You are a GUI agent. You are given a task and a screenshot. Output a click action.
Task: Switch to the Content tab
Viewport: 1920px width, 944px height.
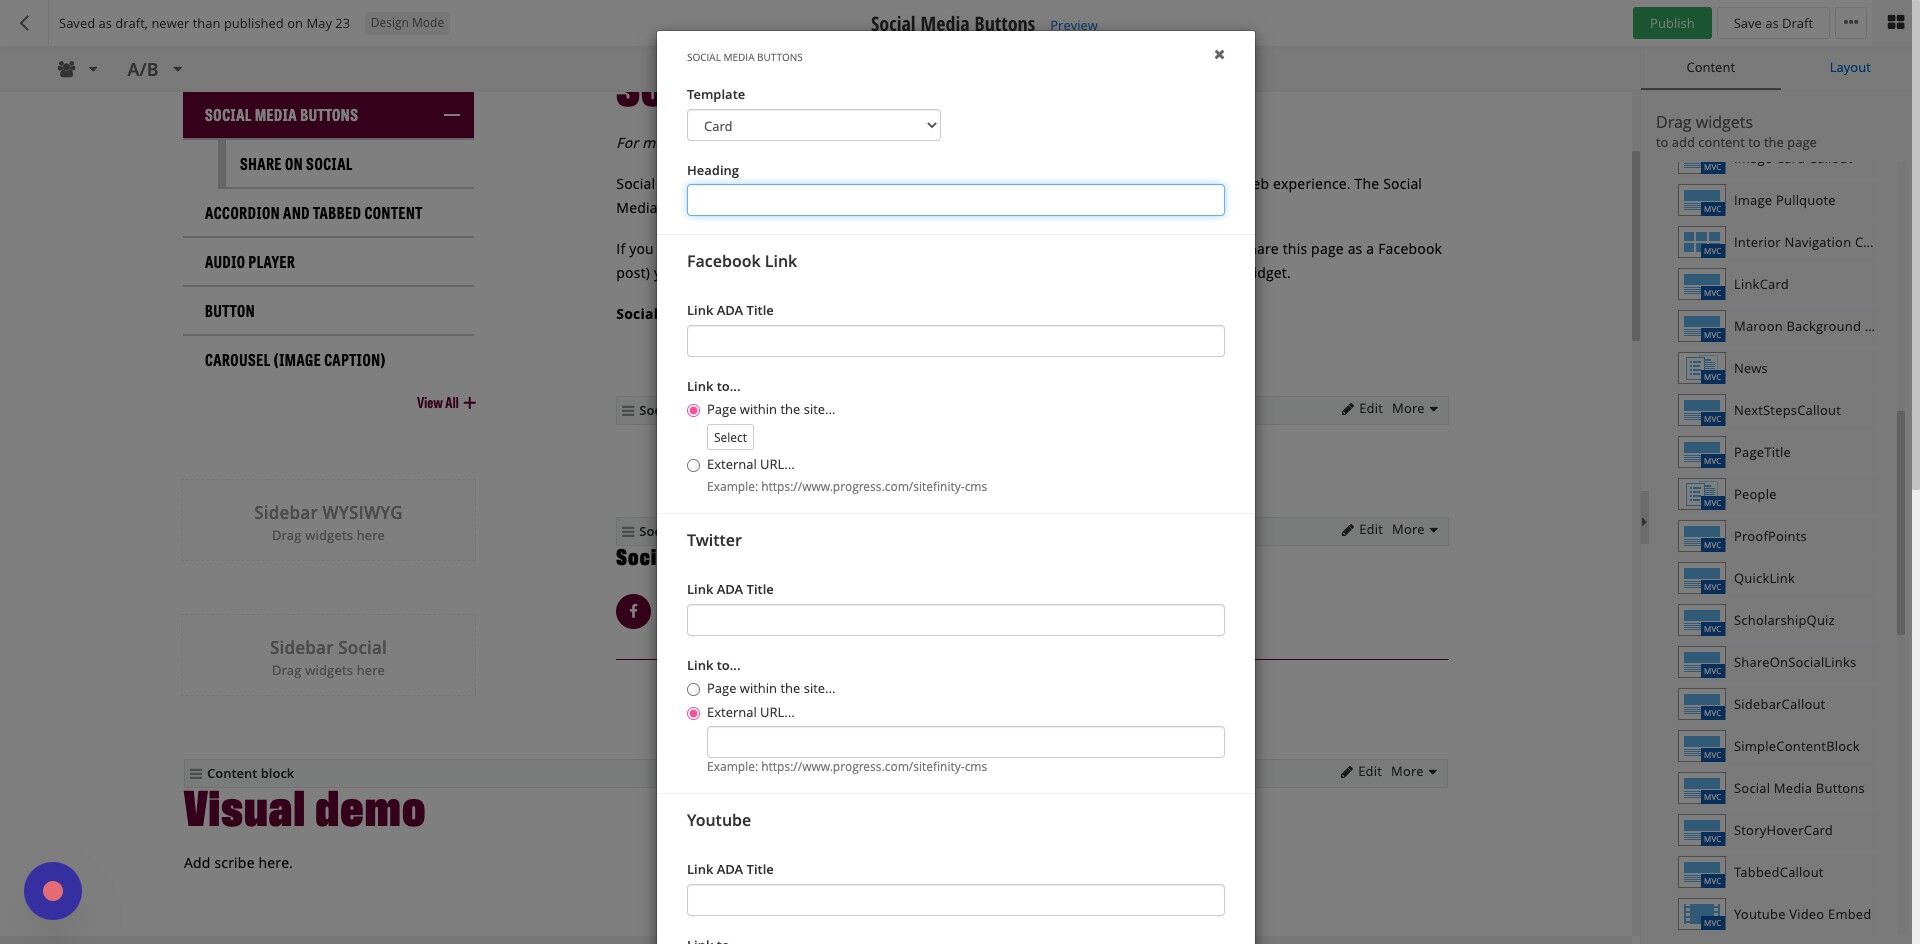pyautogui.click(x=1710, y=67)
